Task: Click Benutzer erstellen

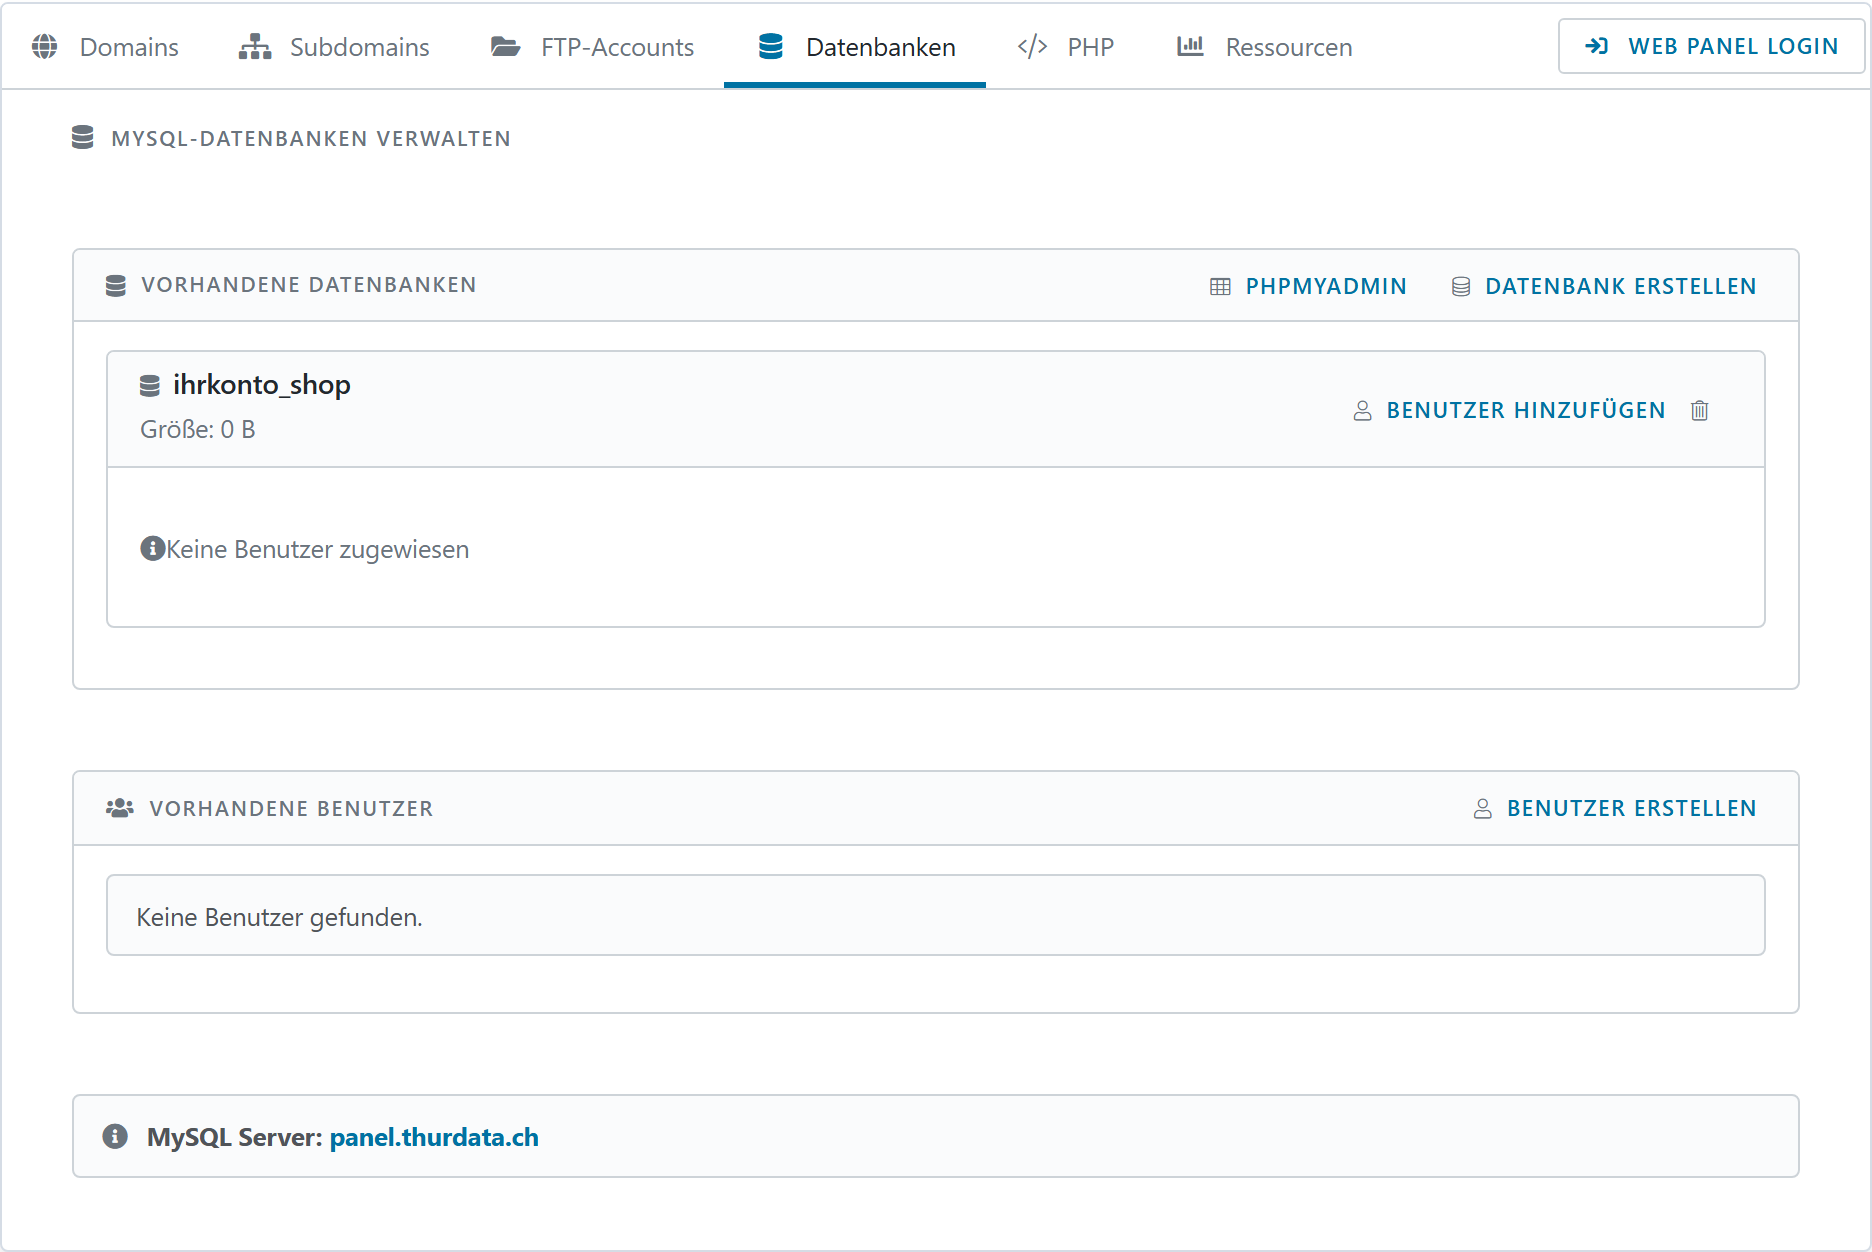Action: click(x=1615, y=808)
